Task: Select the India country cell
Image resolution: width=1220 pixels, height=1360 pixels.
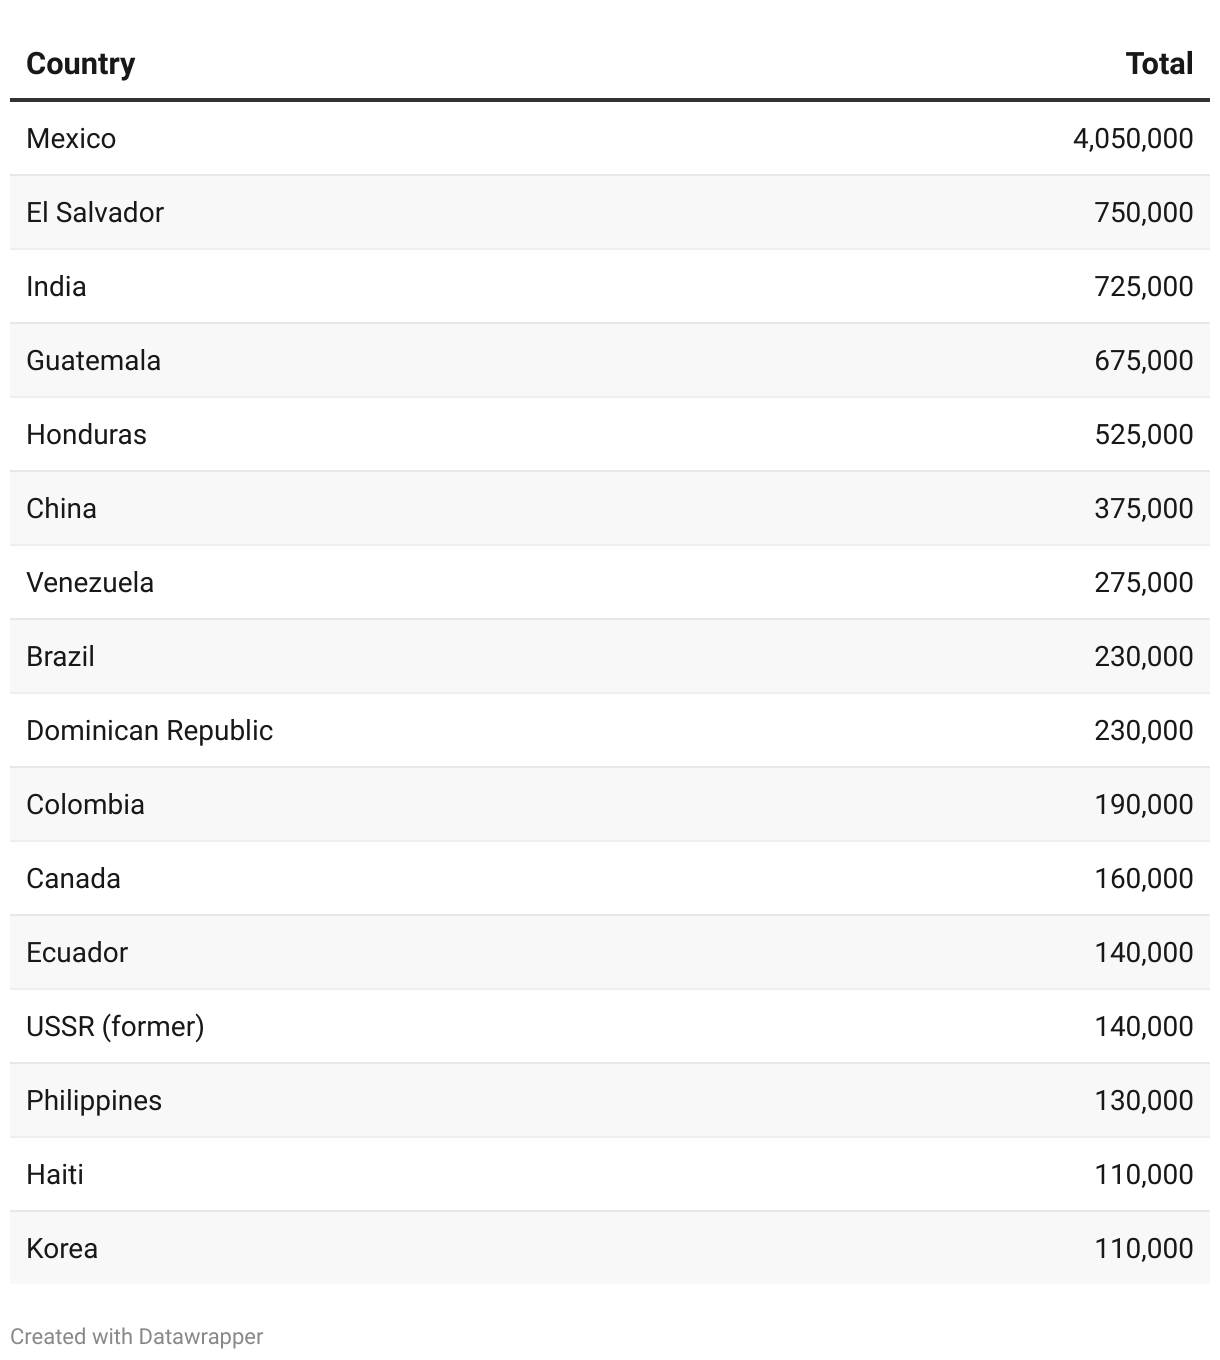Action: [x=56, y=286]
